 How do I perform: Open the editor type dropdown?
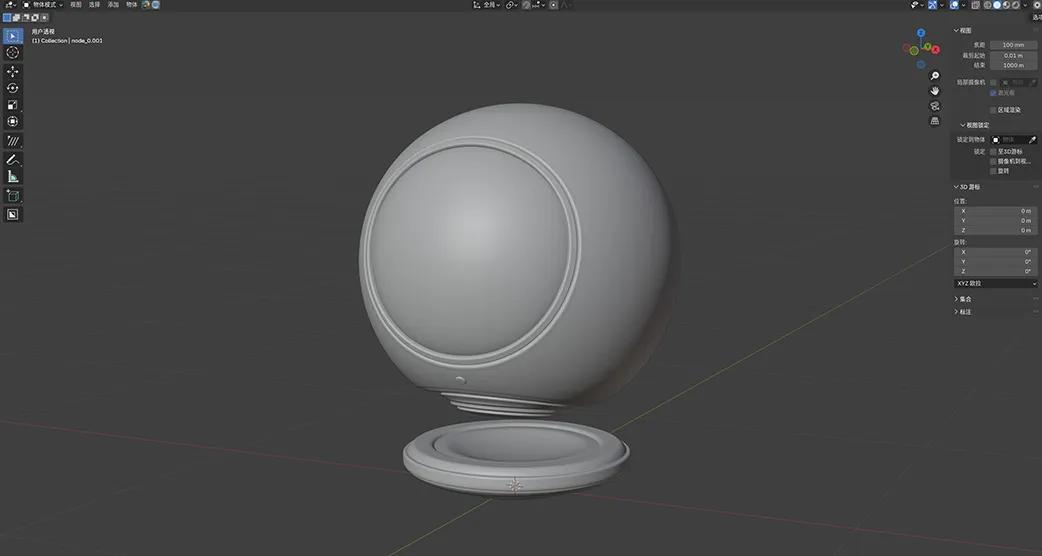(x=11, y=5)
